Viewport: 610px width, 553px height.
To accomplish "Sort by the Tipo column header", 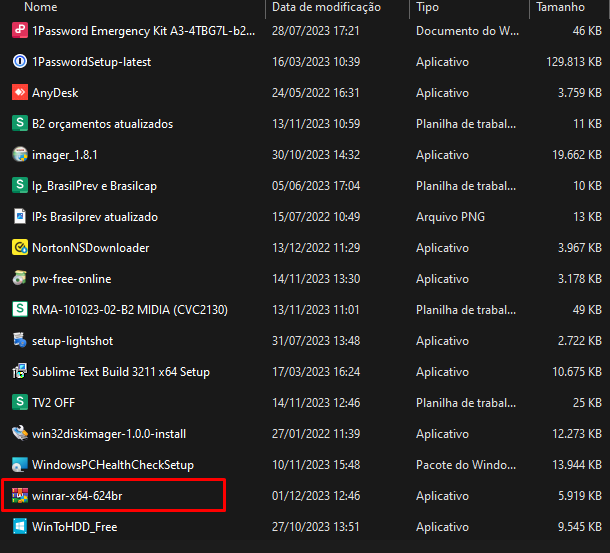I will (x=427, y=7).
